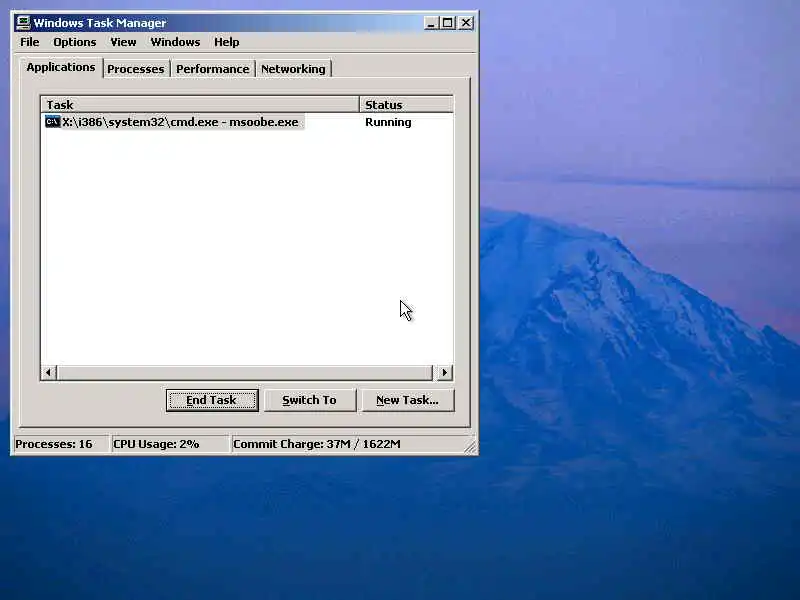Open the View menu

[x=123, y=42]
